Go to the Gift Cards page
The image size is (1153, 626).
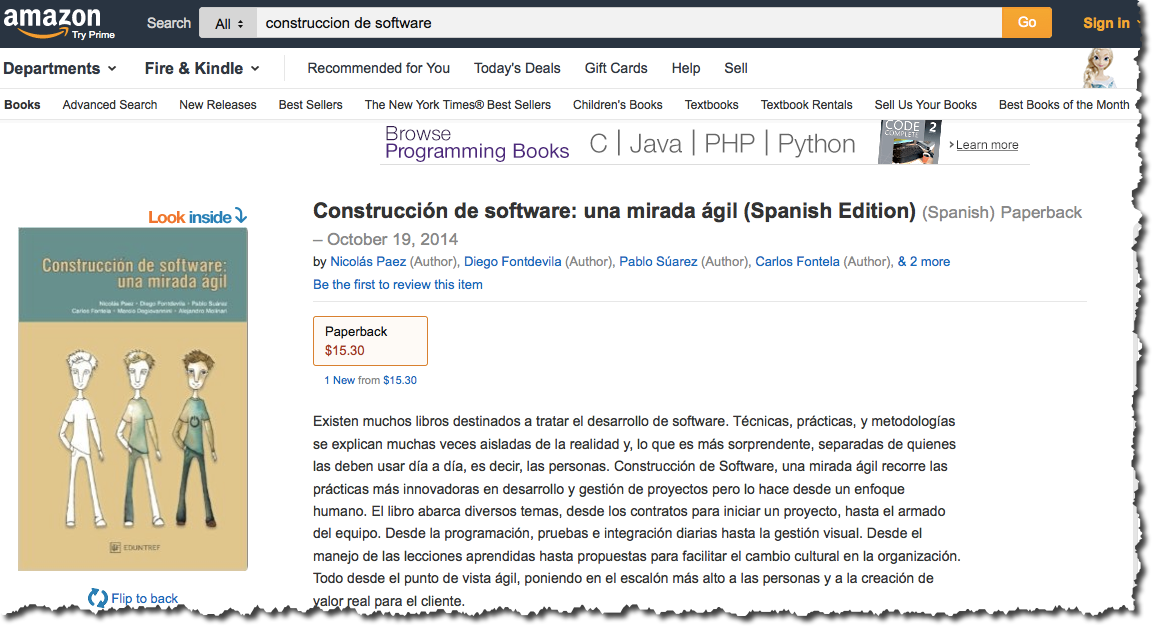pos(616,68)
